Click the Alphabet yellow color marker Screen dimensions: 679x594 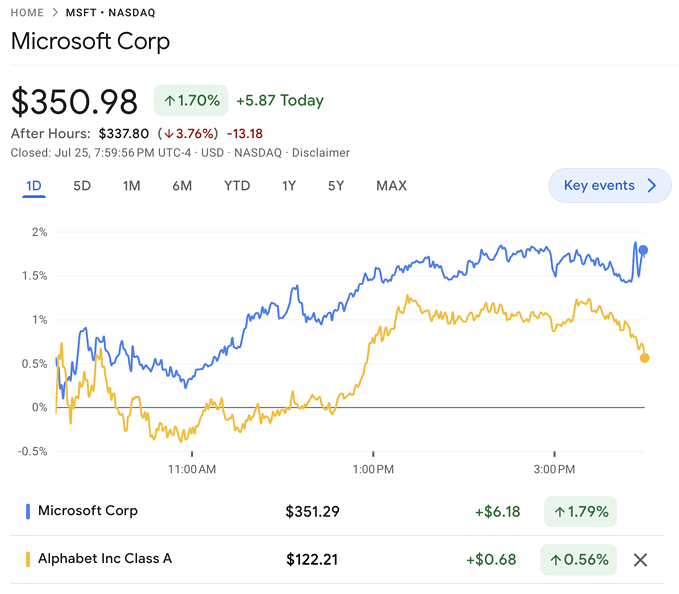click(28, 559)
